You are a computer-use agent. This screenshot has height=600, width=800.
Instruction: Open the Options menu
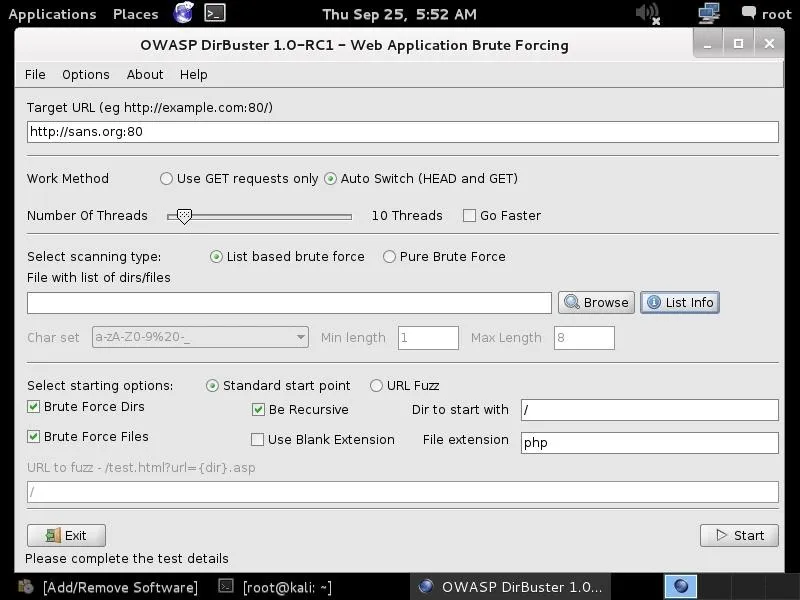point(86,74)
